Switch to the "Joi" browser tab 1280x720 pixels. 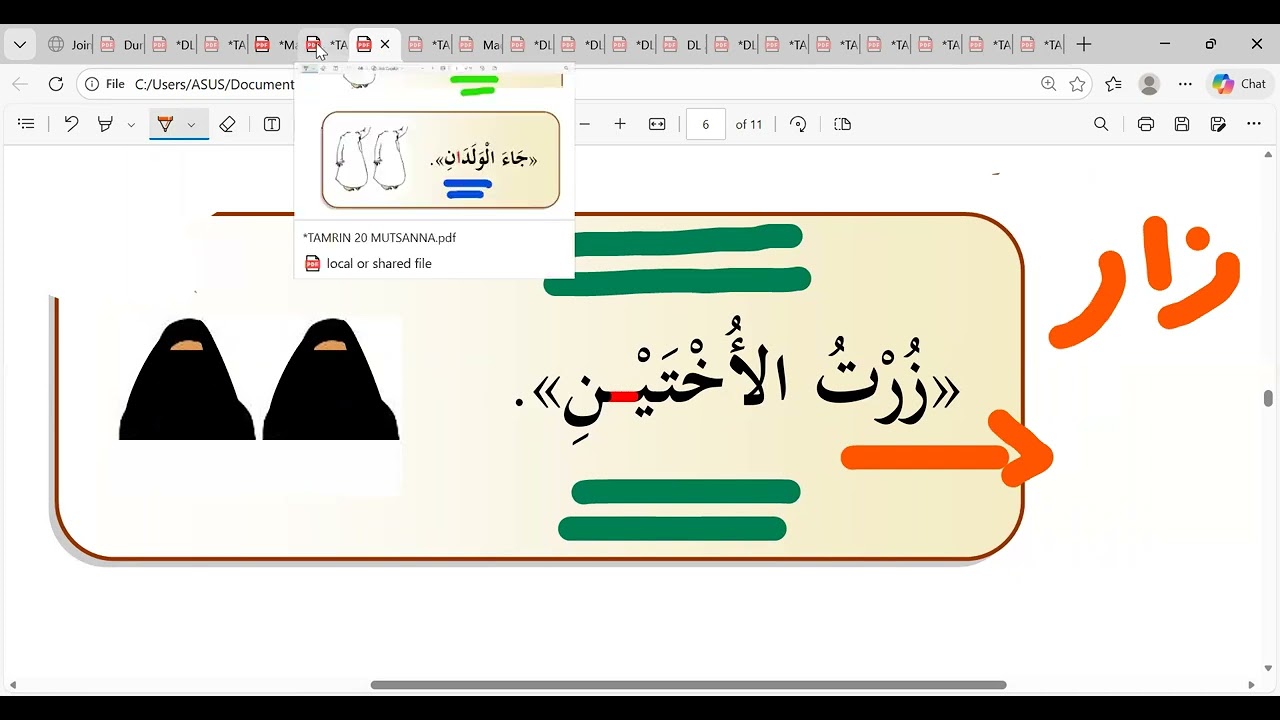click(68, 45)
